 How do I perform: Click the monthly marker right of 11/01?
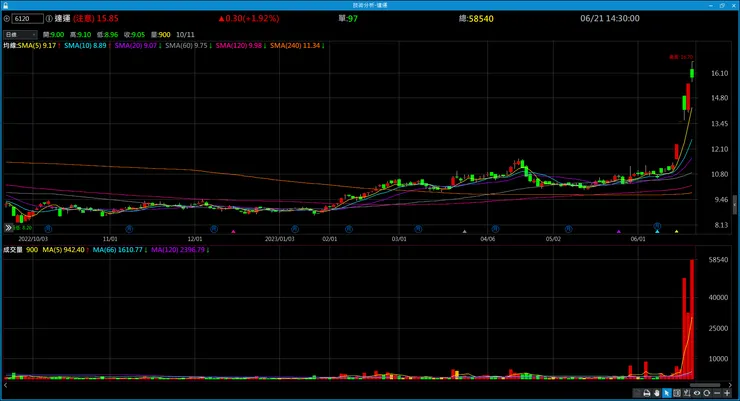pos(129,229)
